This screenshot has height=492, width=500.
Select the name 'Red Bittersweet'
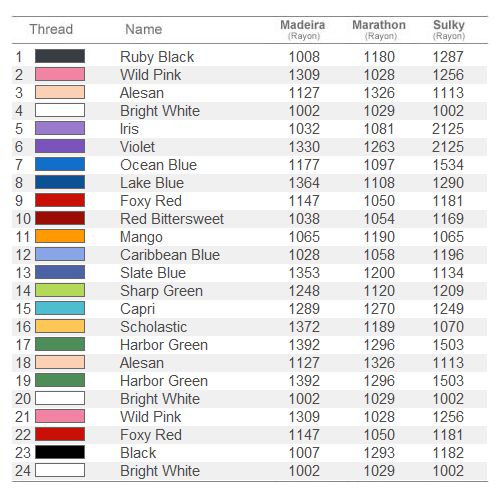172,219
